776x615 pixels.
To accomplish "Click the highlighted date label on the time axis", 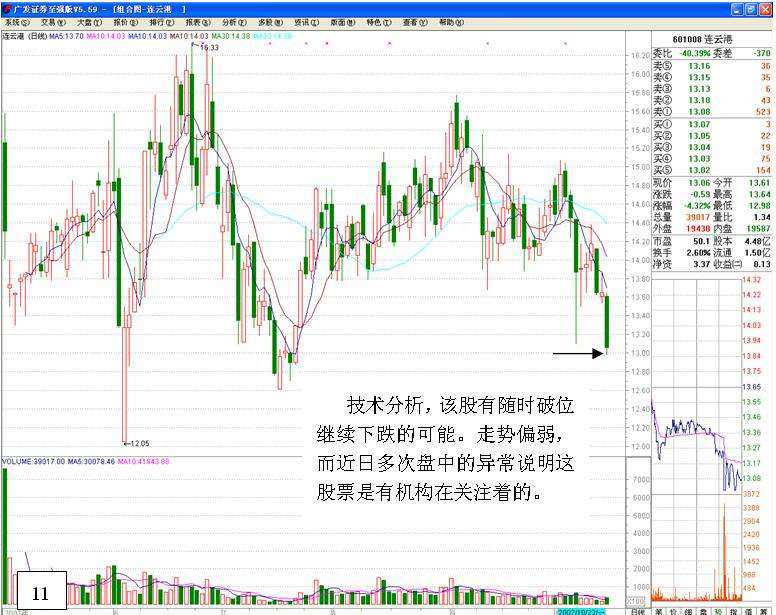I will pyautogui.click(x=582, y=612).
